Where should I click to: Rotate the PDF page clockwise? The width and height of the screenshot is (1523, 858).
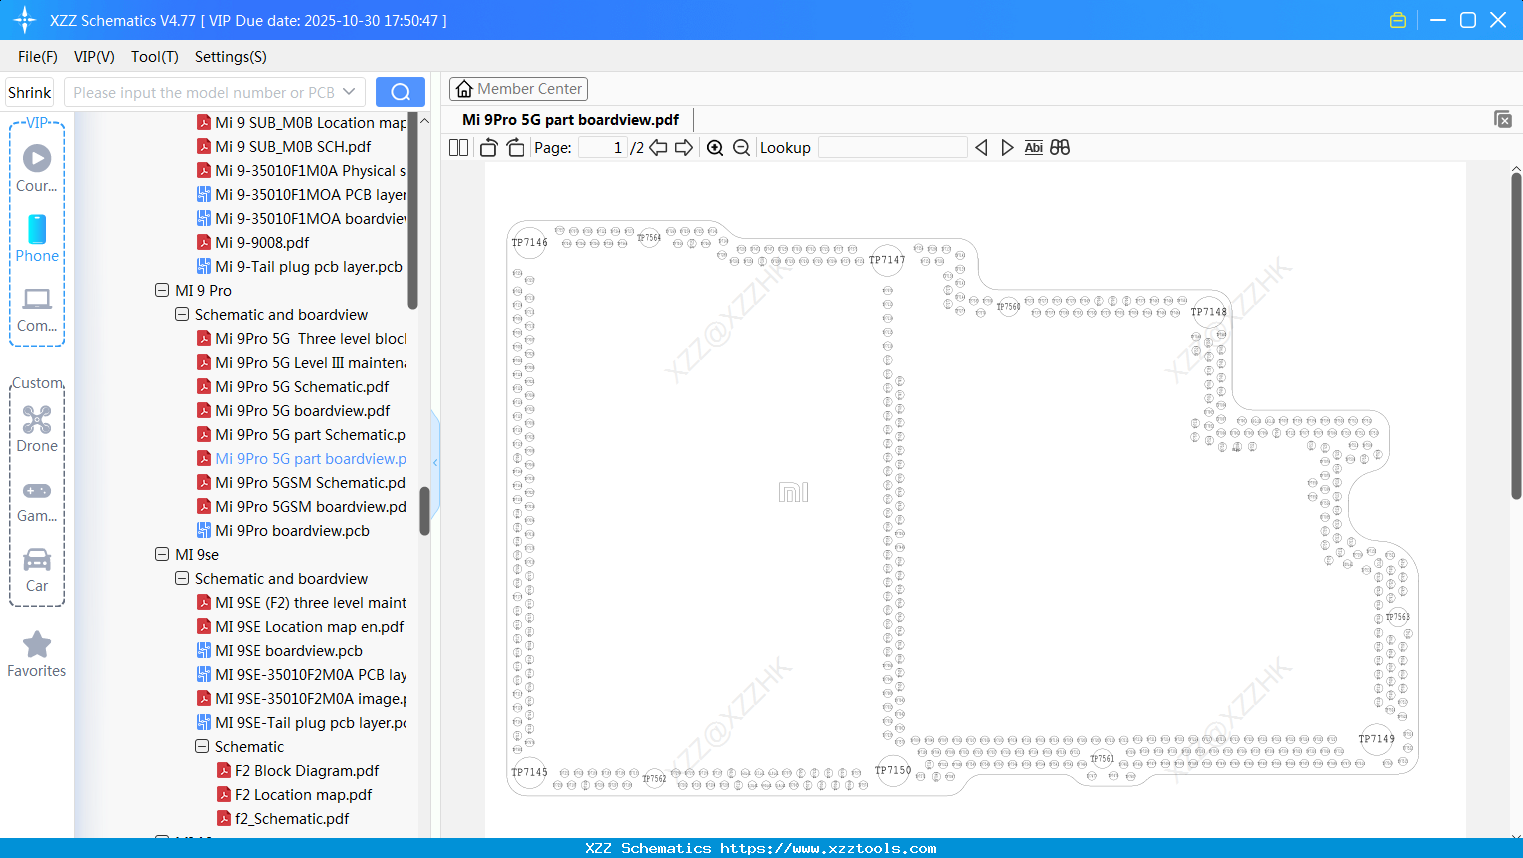point(515,148)
